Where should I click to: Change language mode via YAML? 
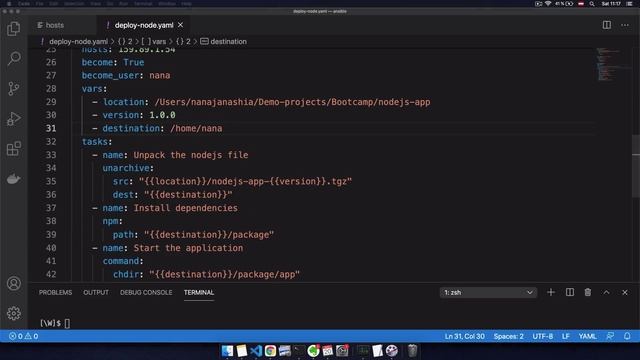point(587,336)
